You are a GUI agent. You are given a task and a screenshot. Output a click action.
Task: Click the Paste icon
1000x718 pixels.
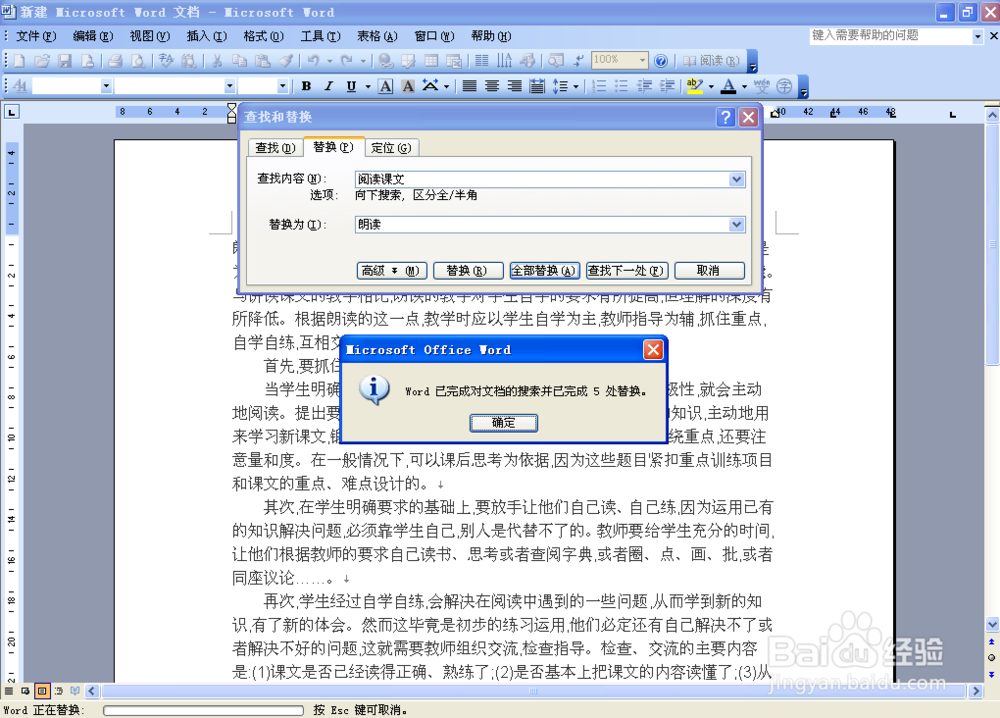click(262, 61)
